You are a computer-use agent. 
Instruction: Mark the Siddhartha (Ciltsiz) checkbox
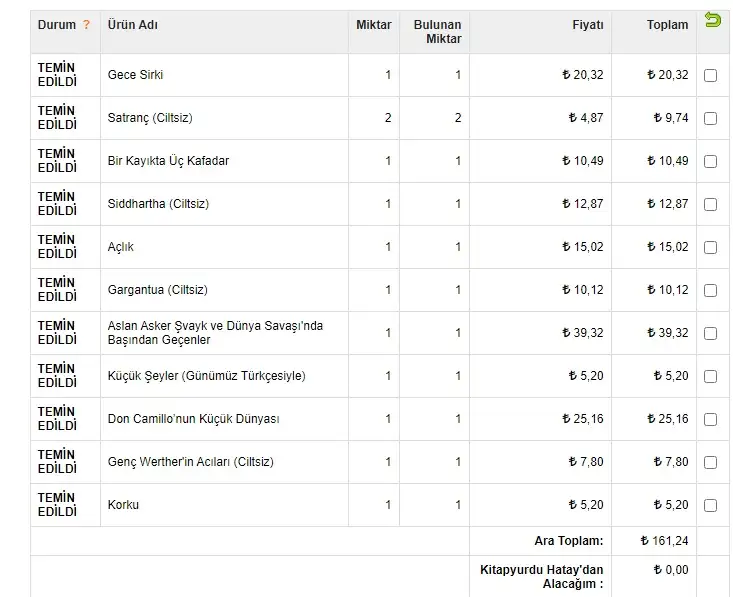tap(711, 204)
